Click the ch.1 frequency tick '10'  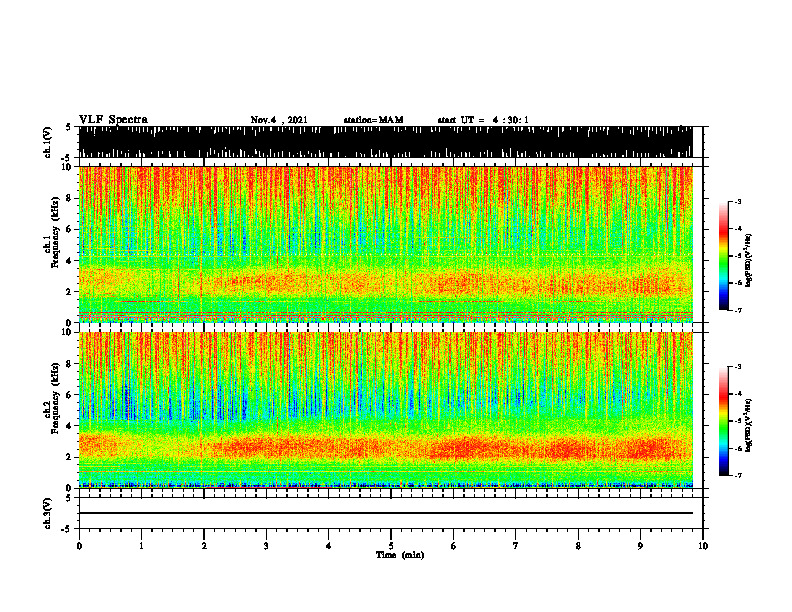(x=69, y=167)
